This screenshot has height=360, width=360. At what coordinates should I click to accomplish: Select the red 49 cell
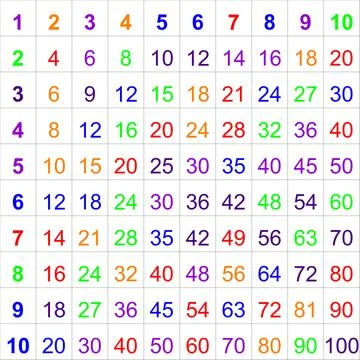tap(234, 238)
